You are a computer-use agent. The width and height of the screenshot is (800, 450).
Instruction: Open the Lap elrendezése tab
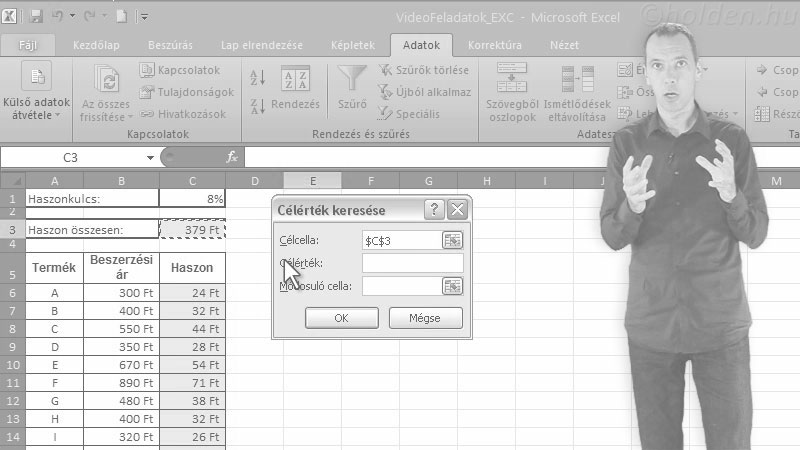[262, 45]
